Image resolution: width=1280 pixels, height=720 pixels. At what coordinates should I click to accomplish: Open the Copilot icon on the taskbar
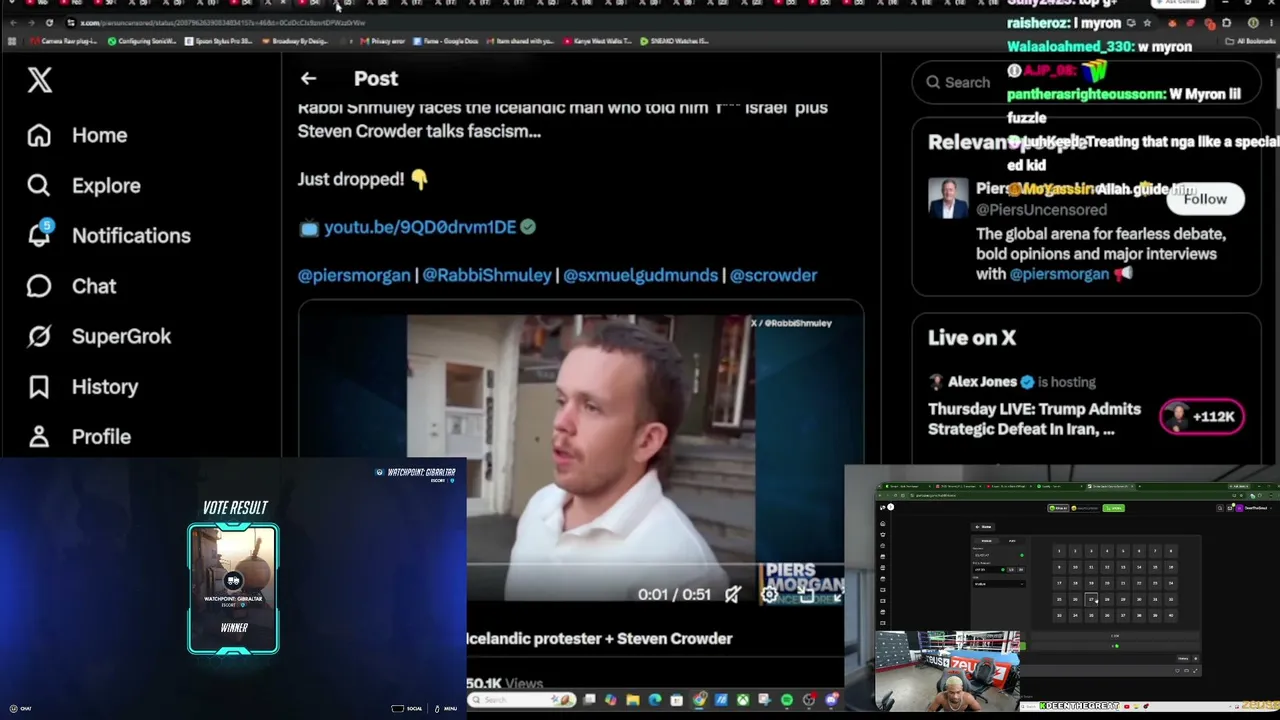click(x=611, y=700)
